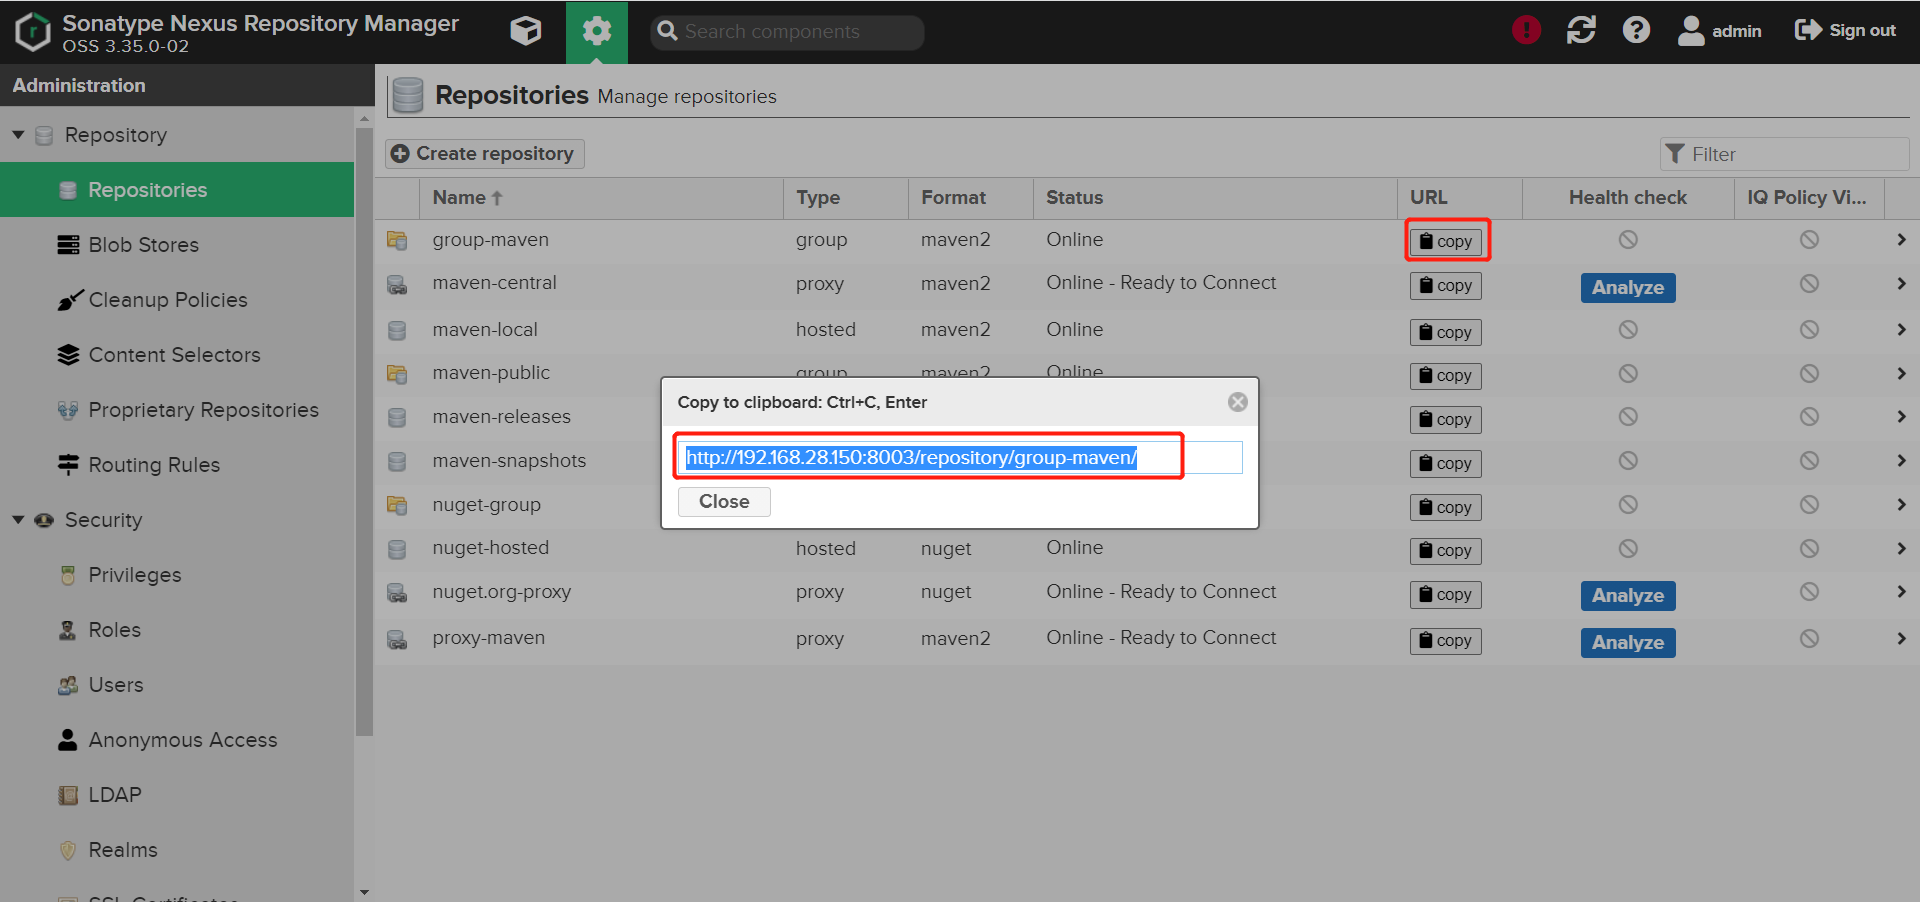This screenshot has width=1920, height=902.
Task: Open maven-public row details chevron
Action: pos(1901,374)
